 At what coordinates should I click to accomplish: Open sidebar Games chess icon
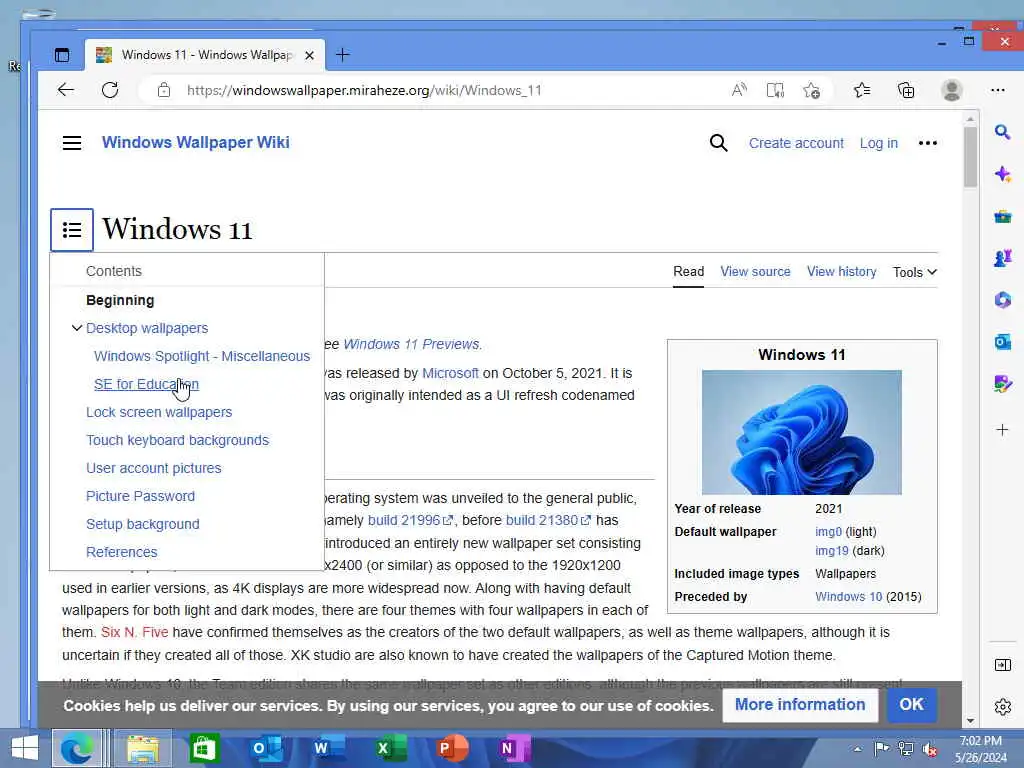click(x=1002, y=258)
